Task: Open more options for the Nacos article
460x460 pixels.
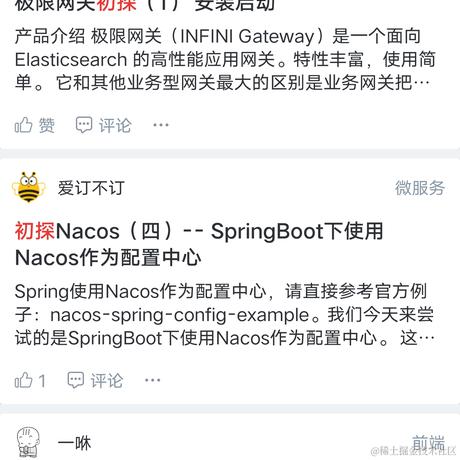Action: coord(152,380)
